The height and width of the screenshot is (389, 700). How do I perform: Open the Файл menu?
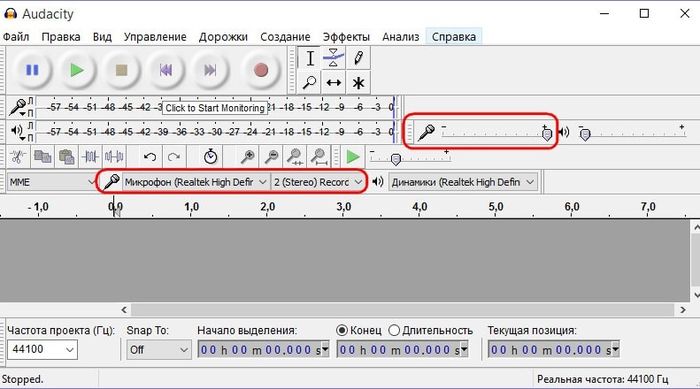tap(16, 37)
